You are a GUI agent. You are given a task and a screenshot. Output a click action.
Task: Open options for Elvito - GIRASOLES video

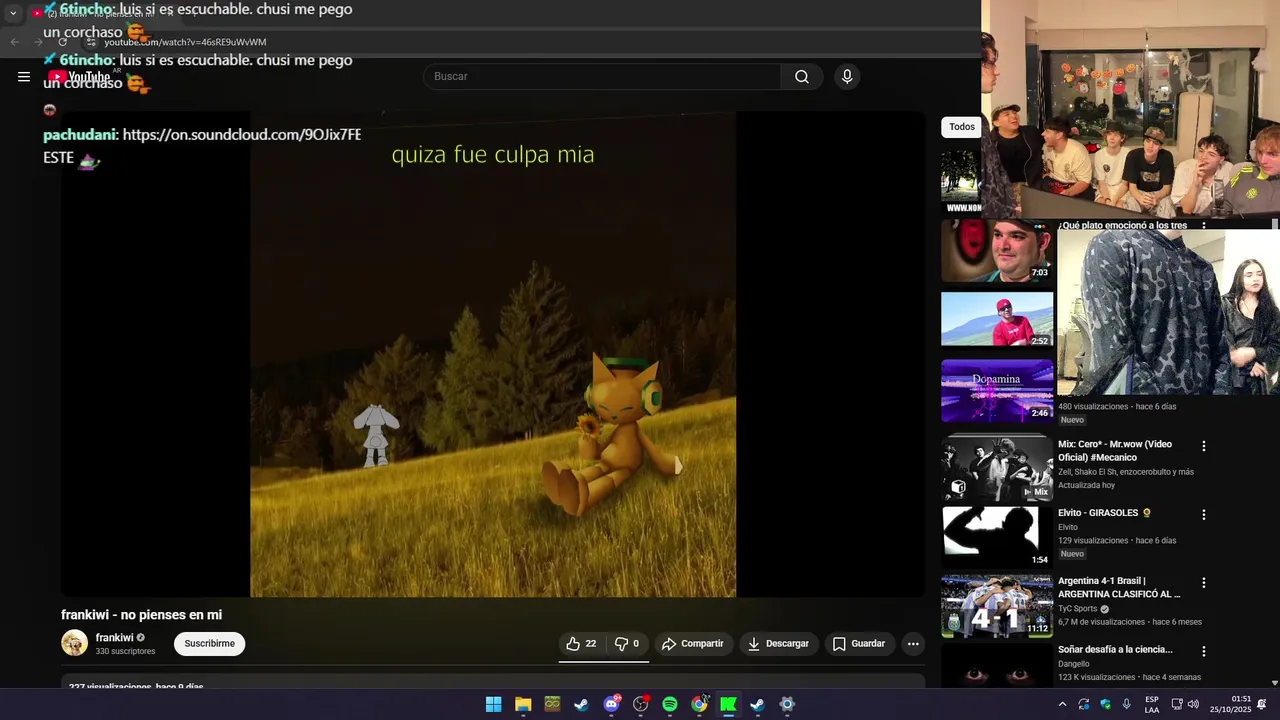point(1204,514)
